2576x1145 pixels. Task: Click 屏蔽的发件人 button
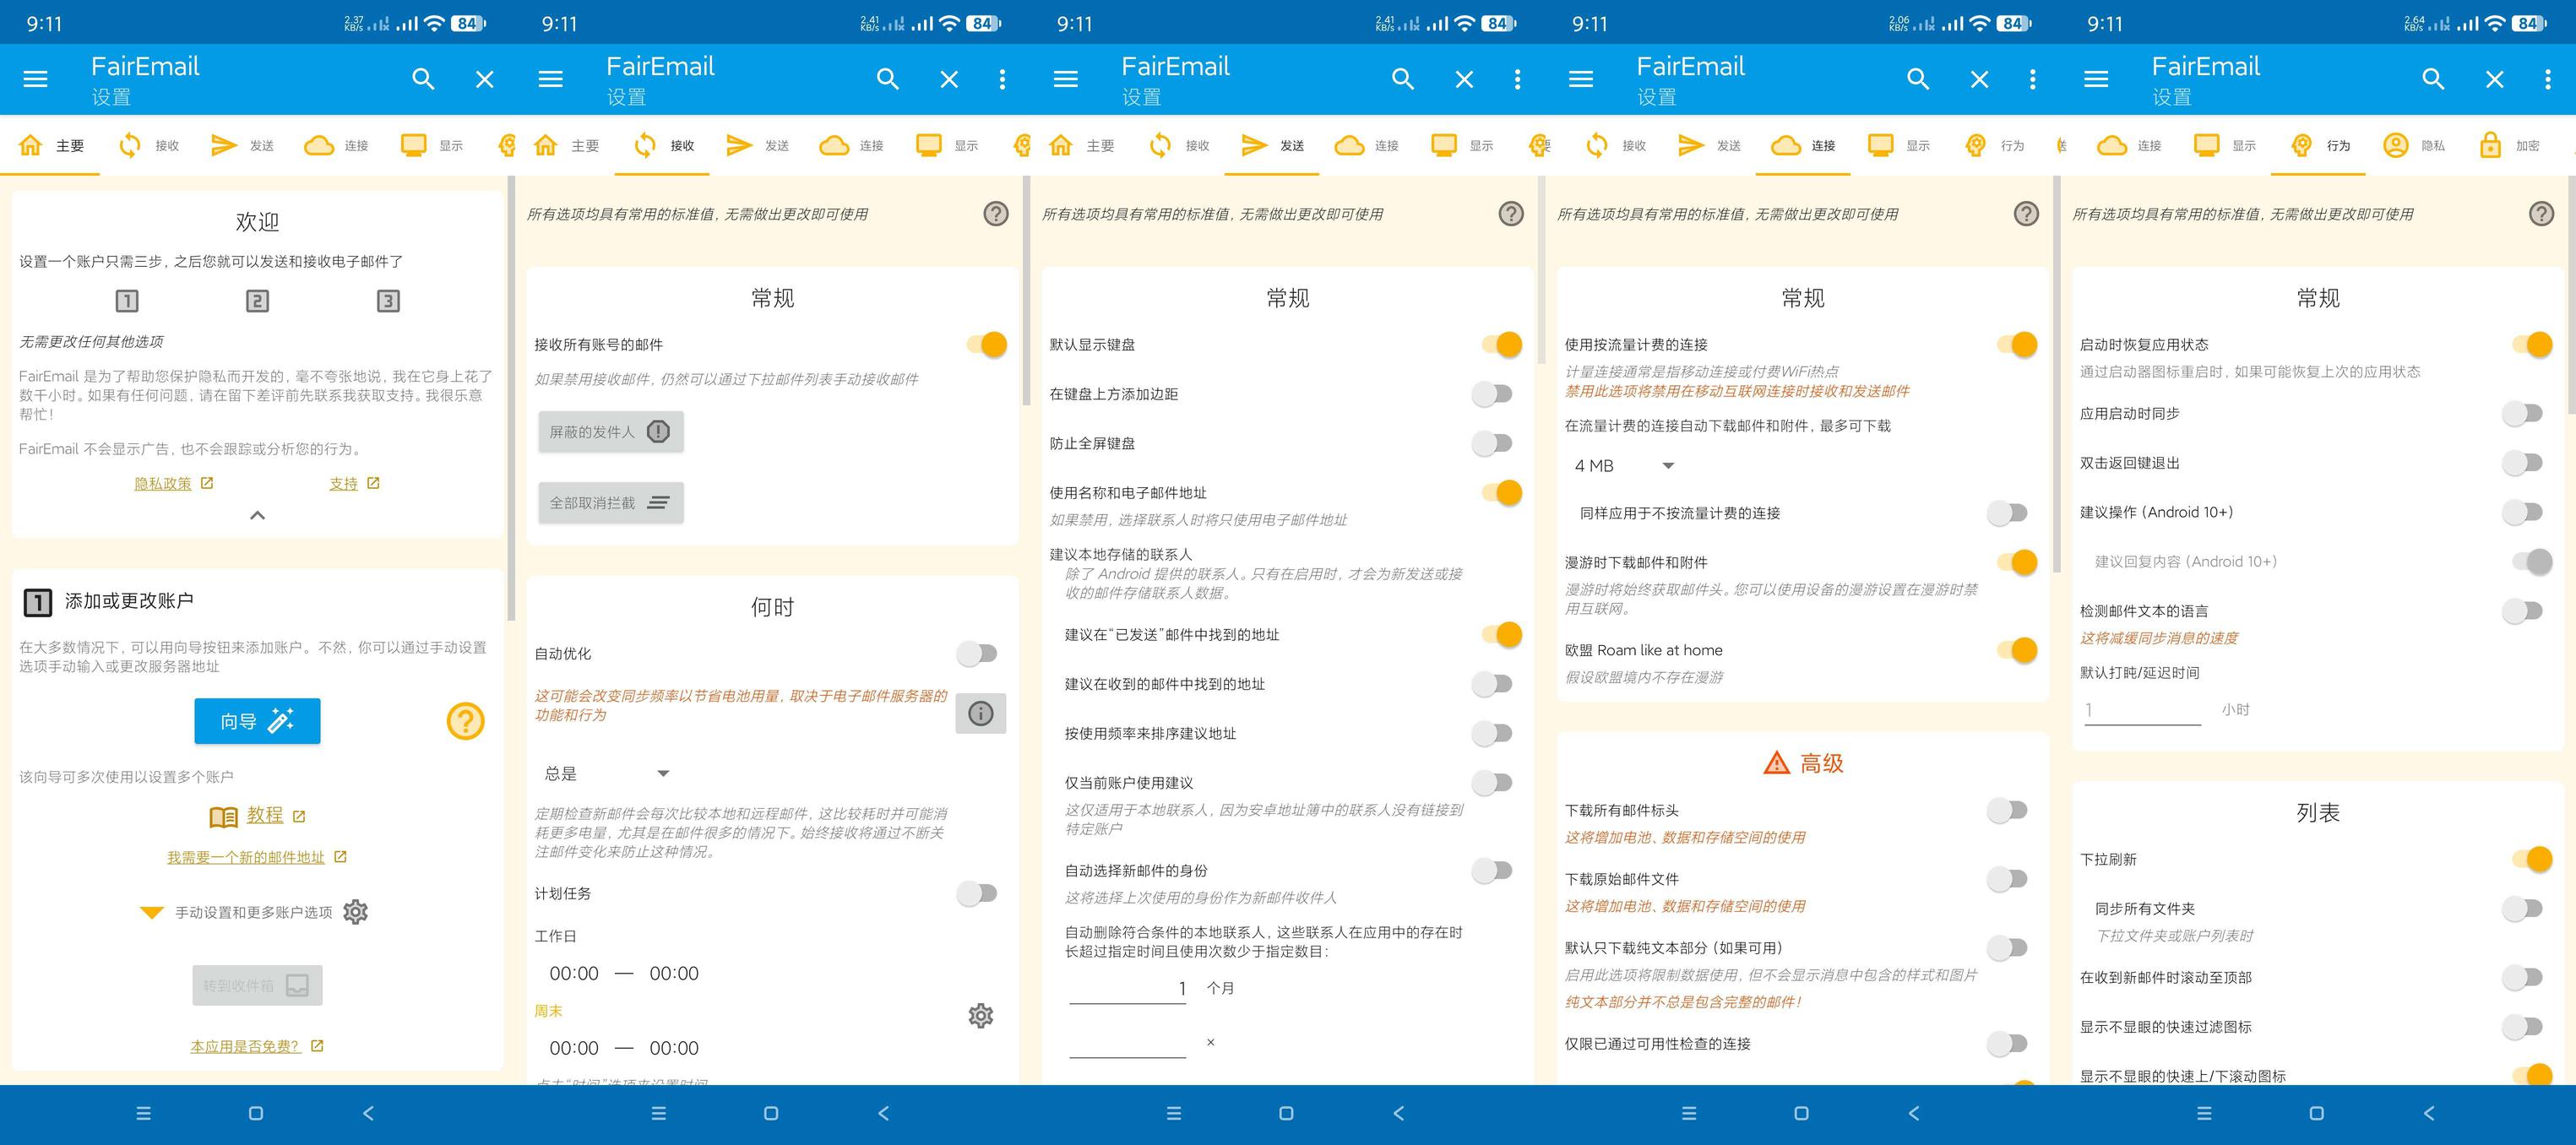610,432
